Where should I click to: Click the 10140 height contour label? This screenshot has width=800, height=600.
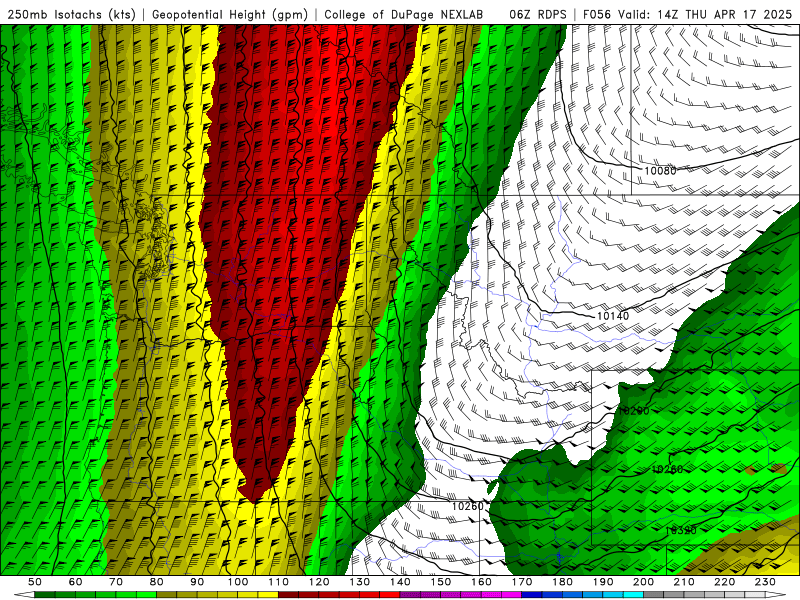click(x=613, y=316)
